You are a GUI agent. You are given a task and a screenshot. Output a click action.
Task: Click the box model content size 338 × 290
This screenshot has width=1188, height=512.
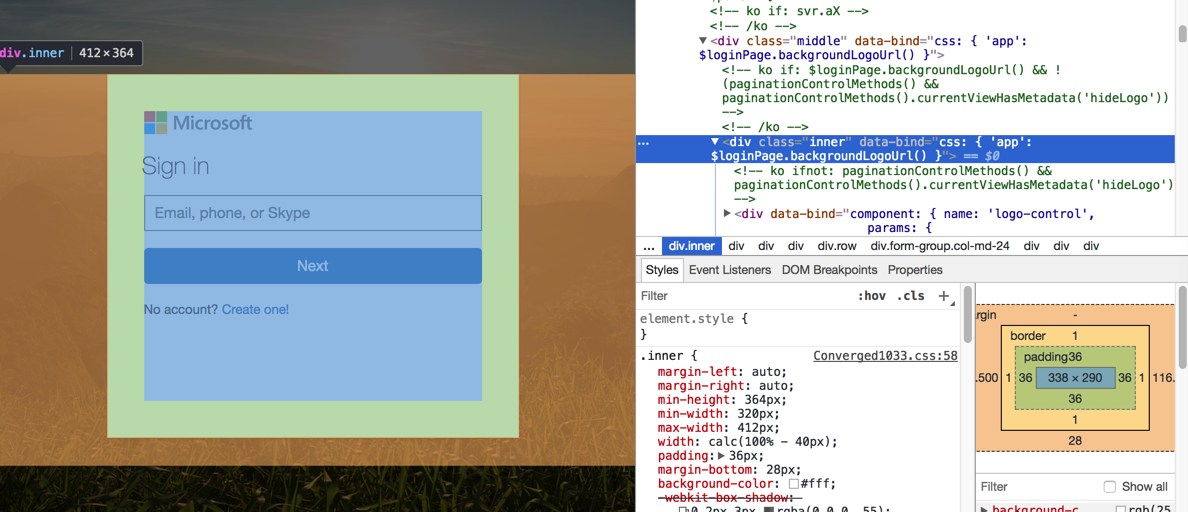tap(1076, 377)
